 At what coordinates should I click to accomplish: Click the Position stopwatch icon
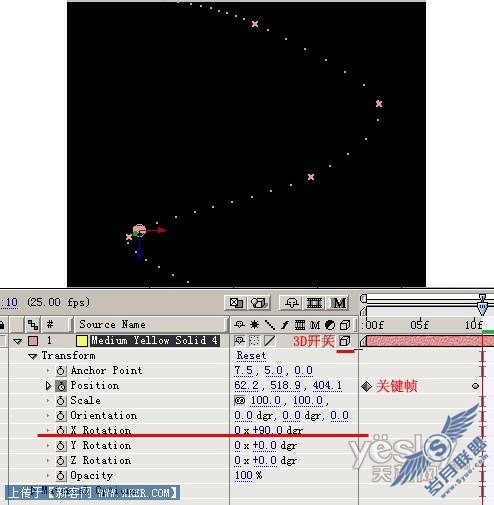click(x=61, y=386)
